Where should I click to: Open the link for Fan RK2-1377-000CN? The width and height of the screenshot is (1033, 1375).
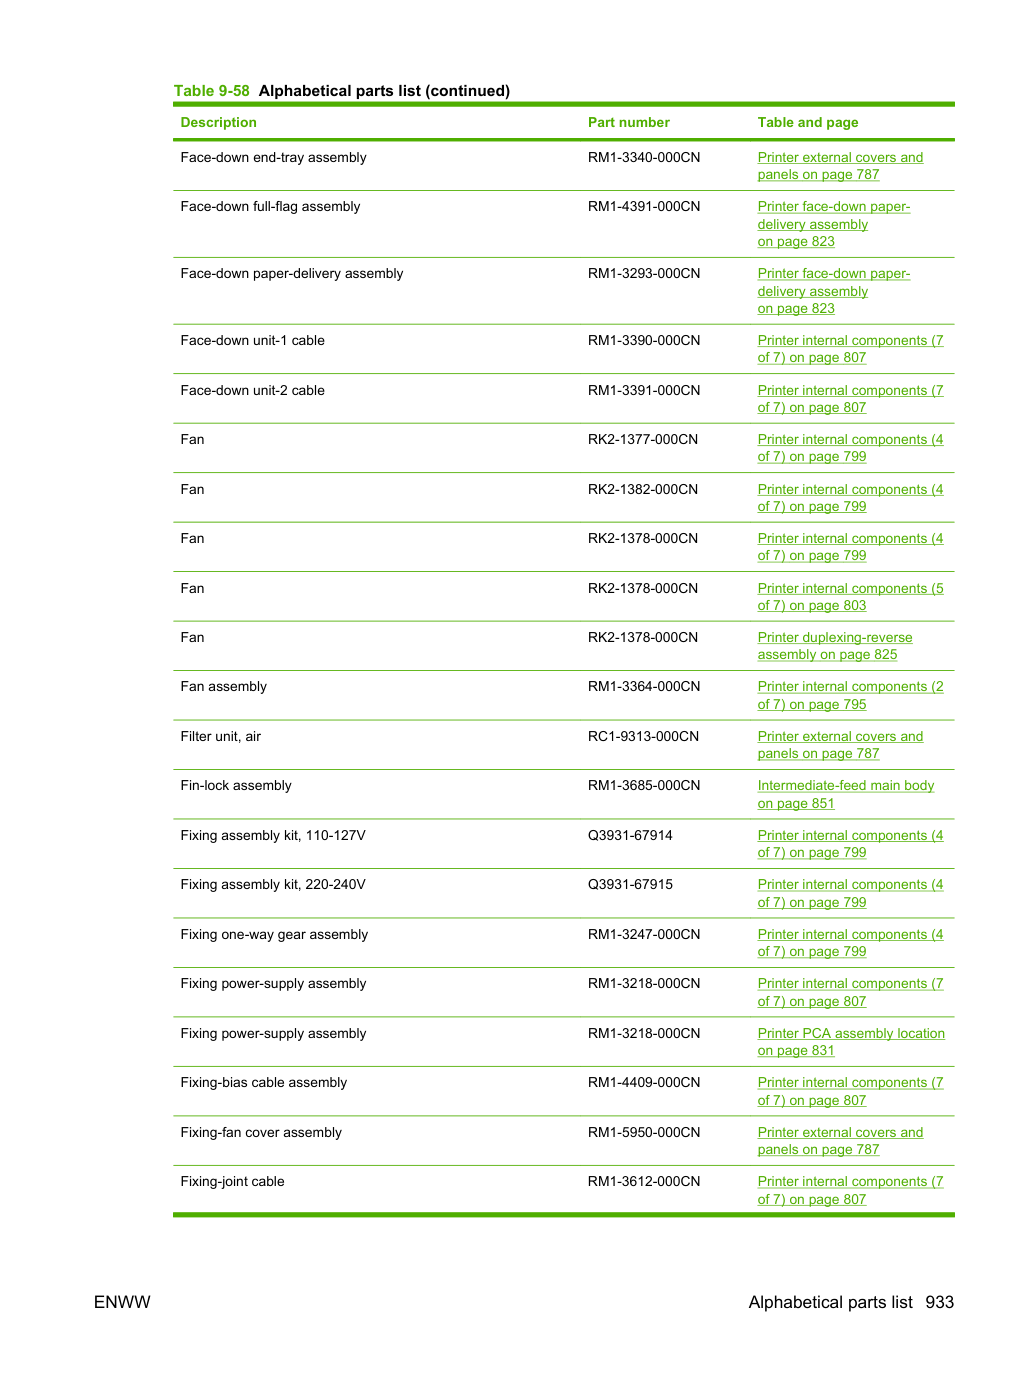(x=850, y=448)
